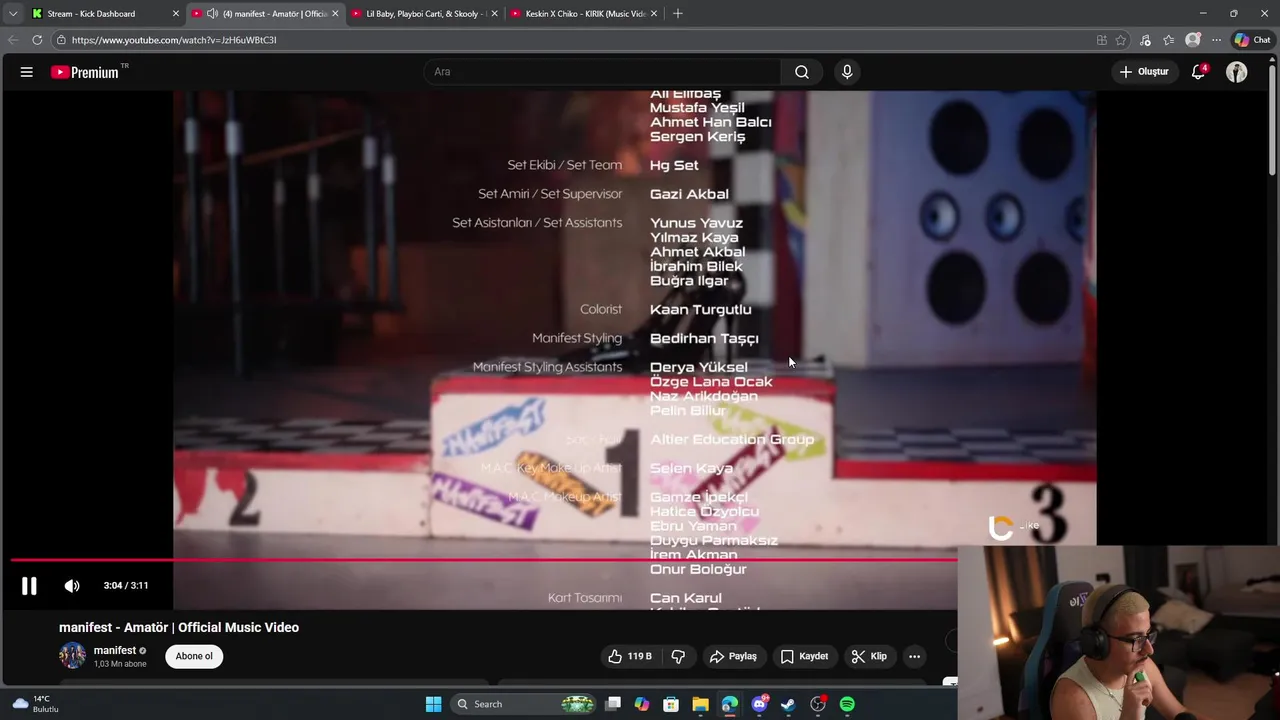The image size is (1280, 720).
Task: Click the taskbar Search box
Action: click(525, 704)
